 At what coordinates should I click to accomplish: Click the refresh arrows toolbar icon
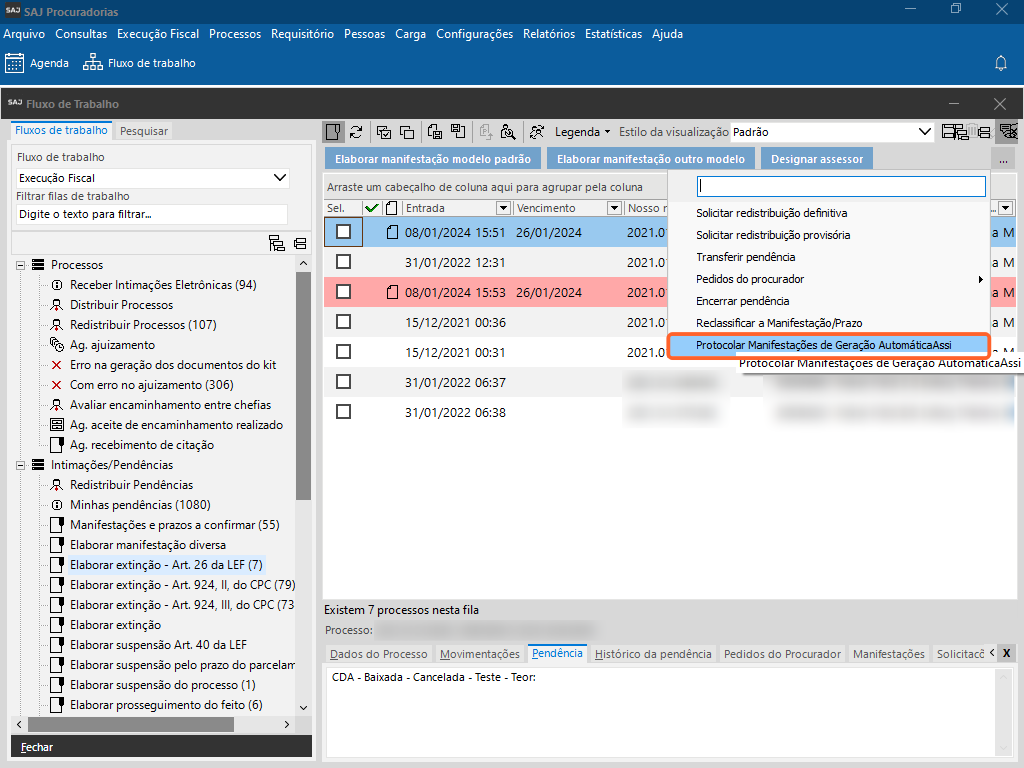pos(355,131)
